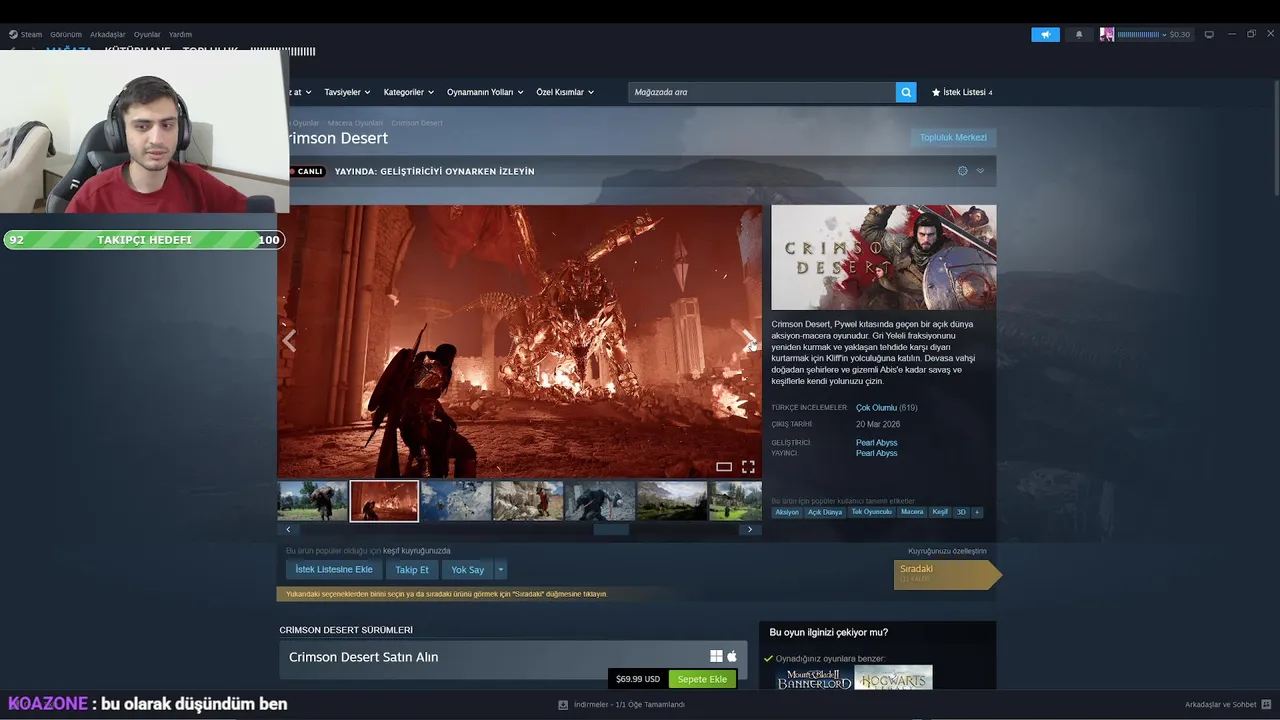Click Macera Oyunları breadcrumb link
The image size is (1280, 720).
(x=355, y=123)
